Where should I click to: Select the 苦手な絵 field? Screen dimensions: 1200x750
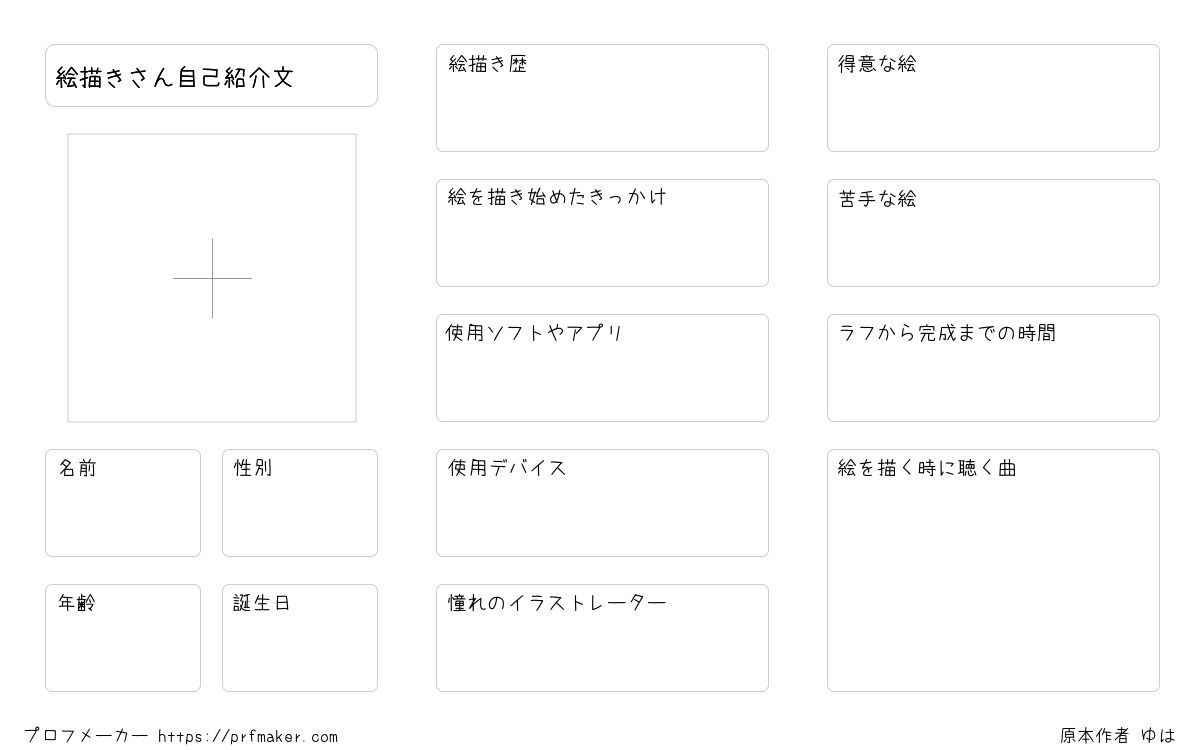(993, 233)
